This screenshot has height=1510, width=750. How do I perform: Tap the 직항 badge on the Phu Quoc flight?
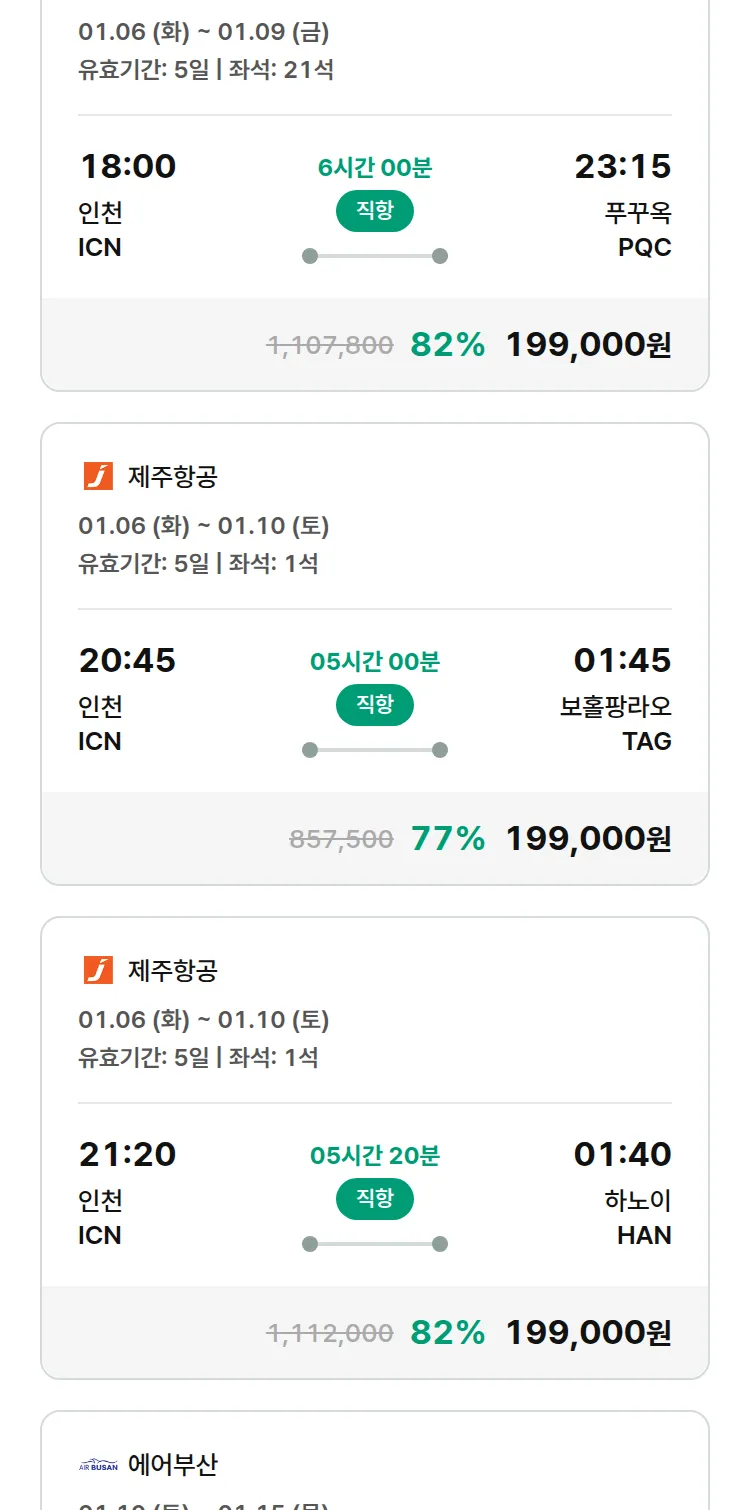point(374,211)
